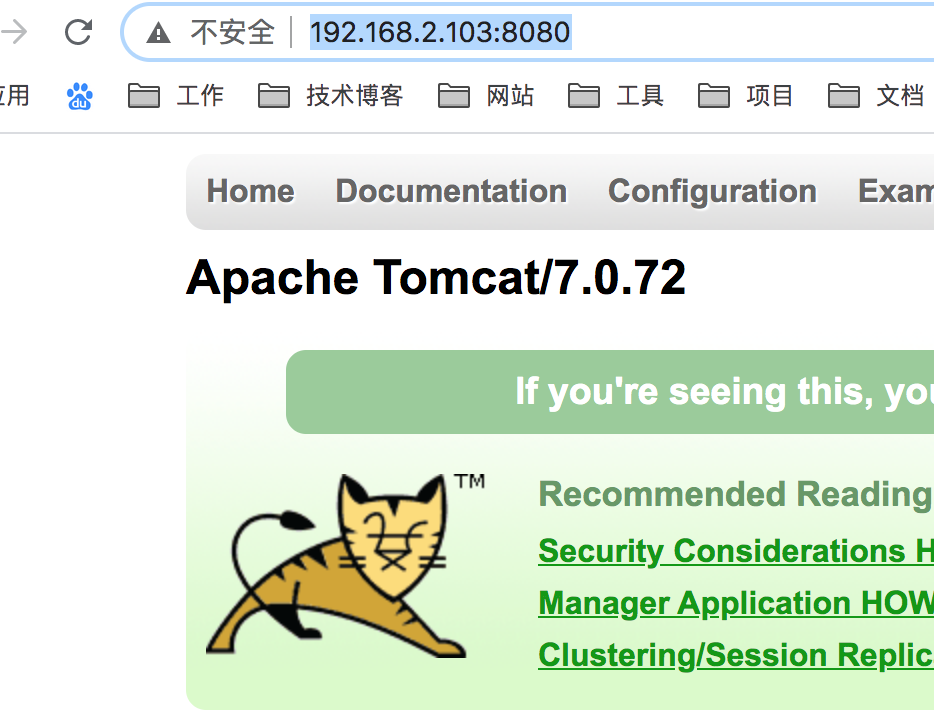Select the Configuration tab

click(712, 191)
